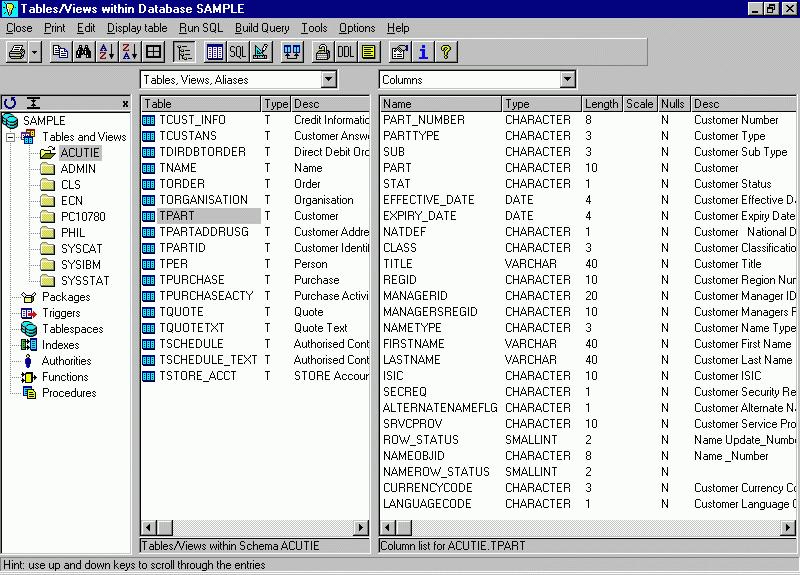Click the Scale column header
800x575 pixels.
pyautogui.click(x=640, y=104)
